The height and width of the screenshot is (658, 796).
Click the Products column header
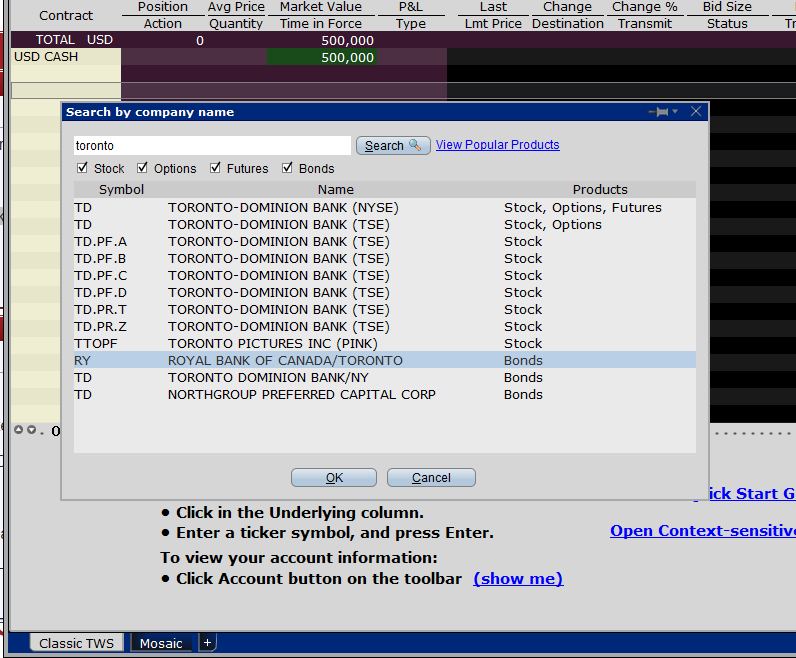coord(600,189)
